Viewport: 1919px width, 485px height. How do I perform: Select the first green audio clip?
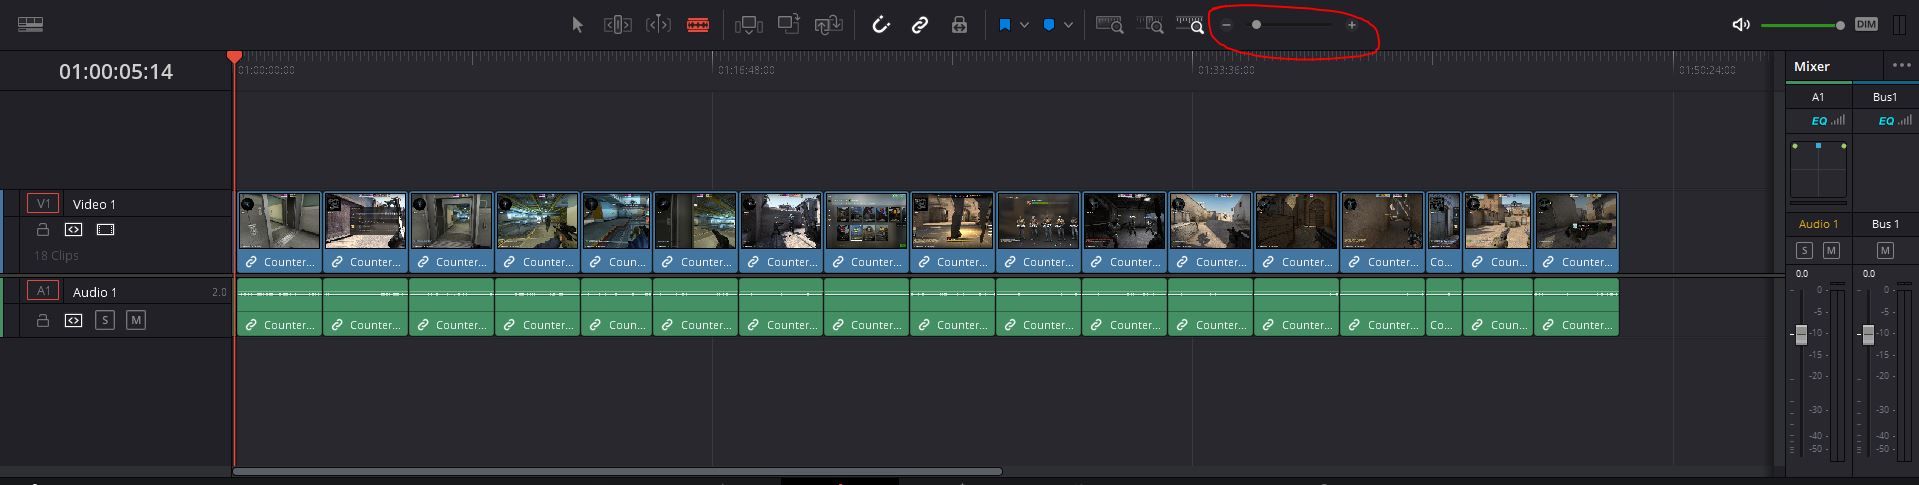click(279, 307)
